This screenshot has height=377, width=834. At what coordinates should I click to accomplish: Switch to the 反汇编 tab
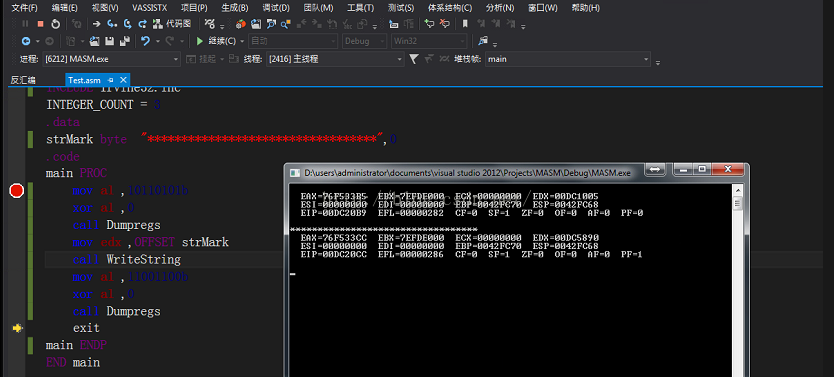point(23,80)
